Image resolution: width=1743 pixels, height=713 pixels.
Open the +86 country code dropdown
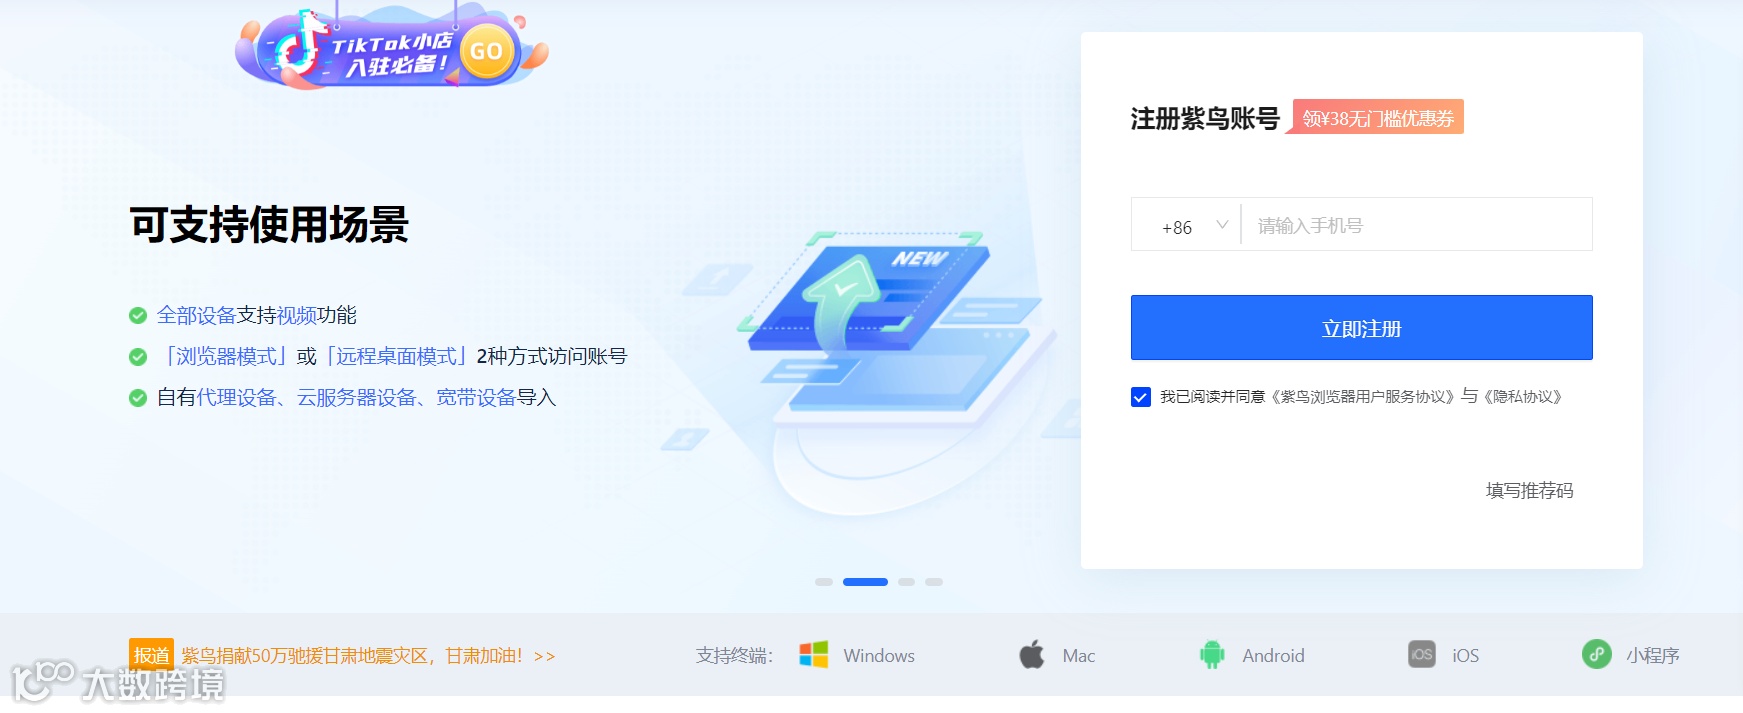1186,225
